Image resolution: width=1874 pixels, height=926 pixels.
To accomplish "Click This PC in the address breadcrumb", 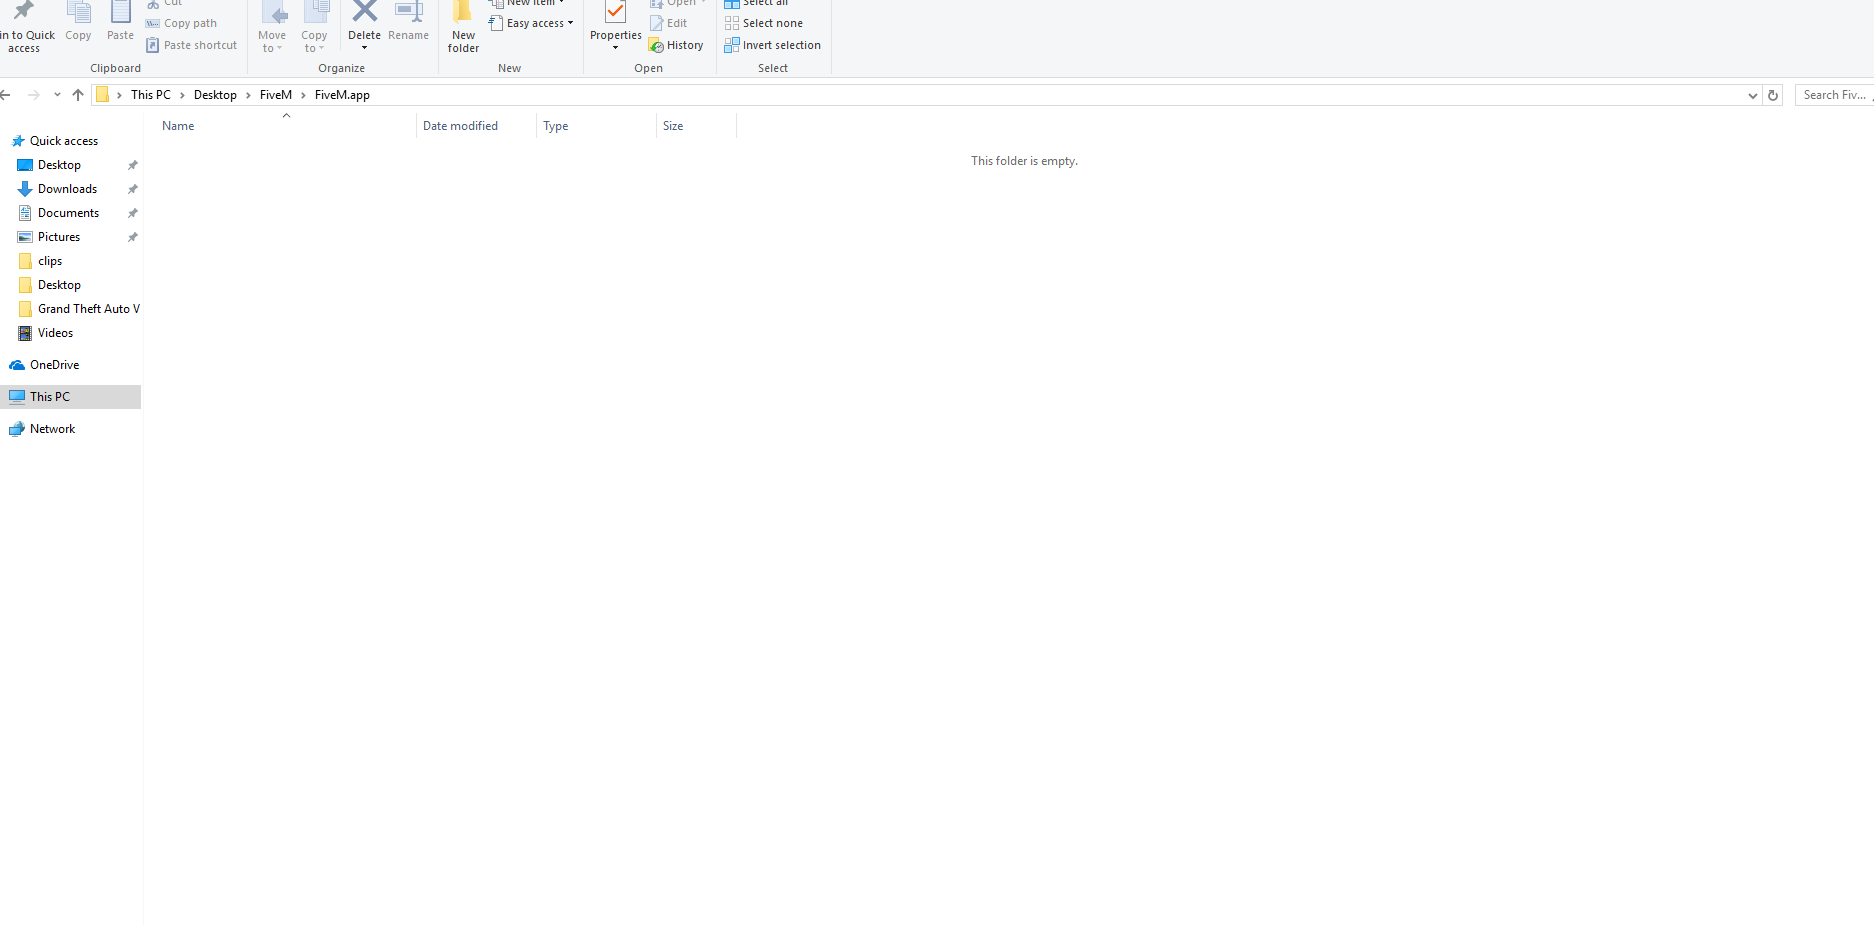I will coord(151,95).
